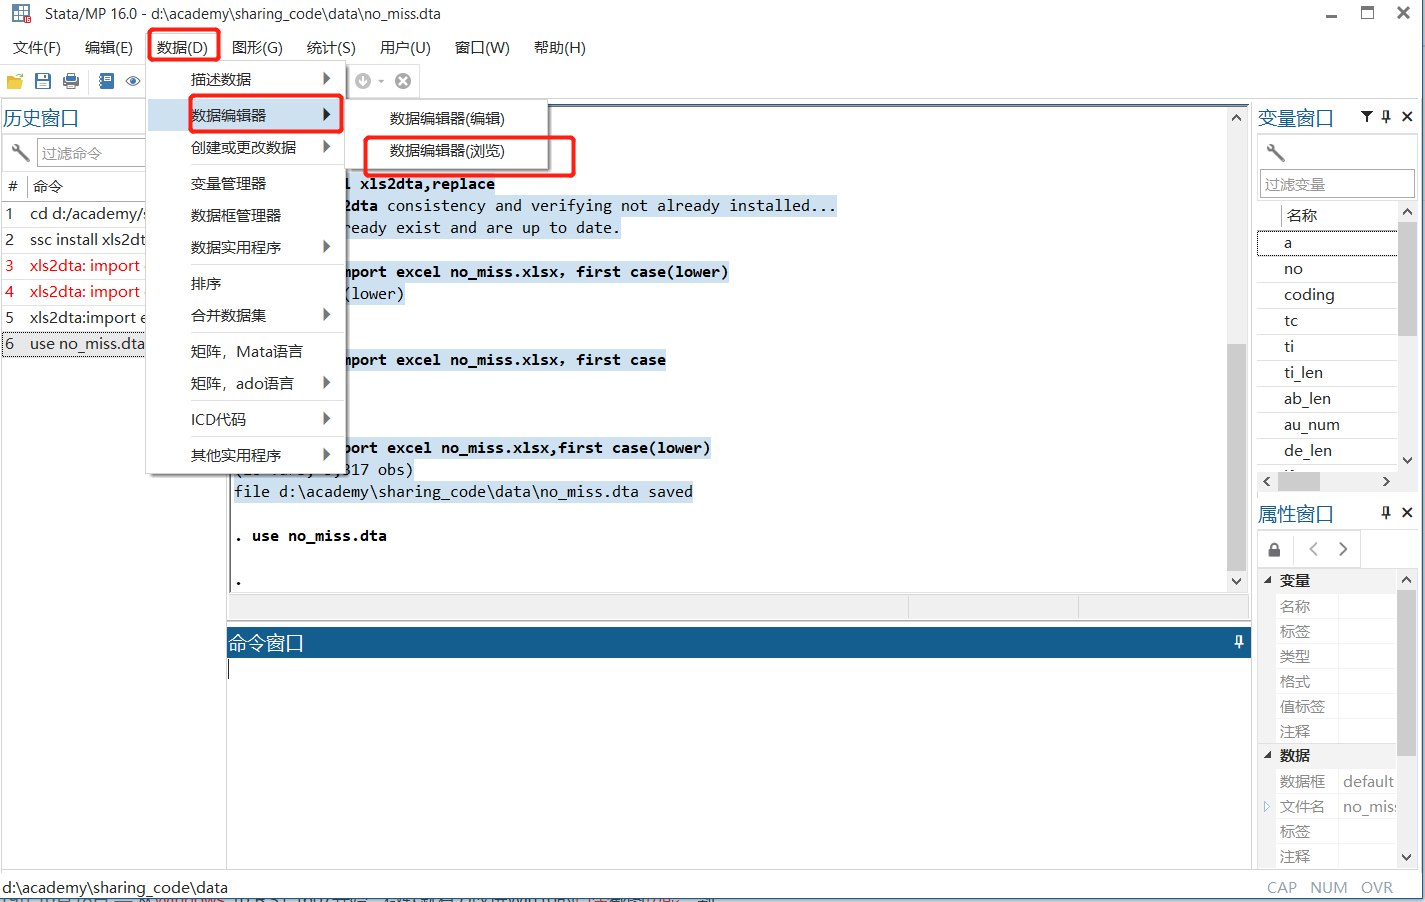Open a dataset using the folder icon
Screen dimensions: 1425x902
(14, 81)
